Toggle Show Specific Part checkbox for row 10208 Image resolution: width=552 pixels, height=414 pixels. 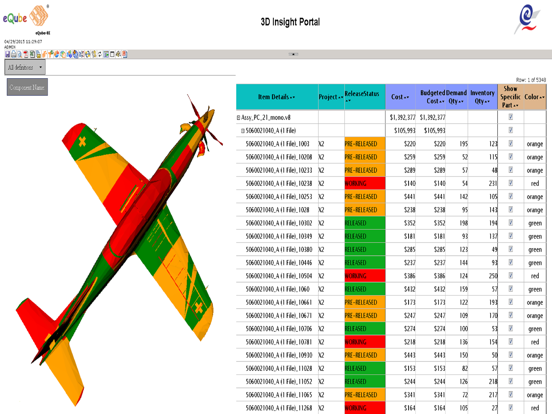[510, 156]
